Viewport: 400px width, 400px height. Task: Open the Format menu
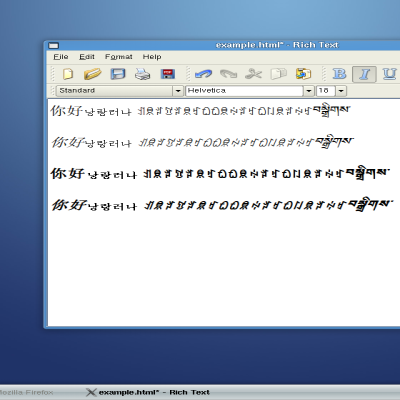click(x=119, y=57)
